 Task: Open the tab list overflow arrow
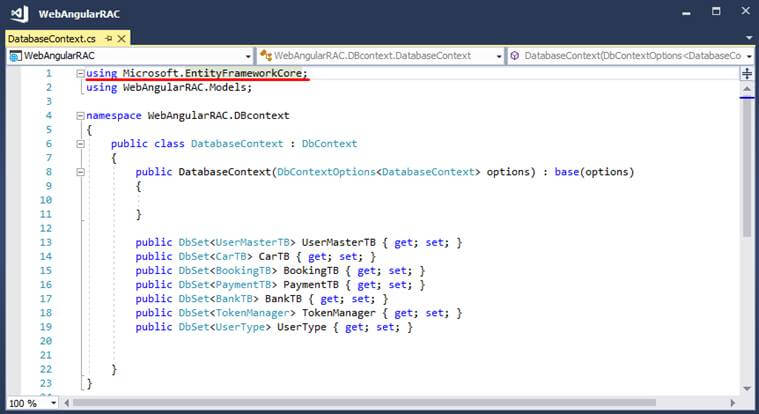pos(749,37)
